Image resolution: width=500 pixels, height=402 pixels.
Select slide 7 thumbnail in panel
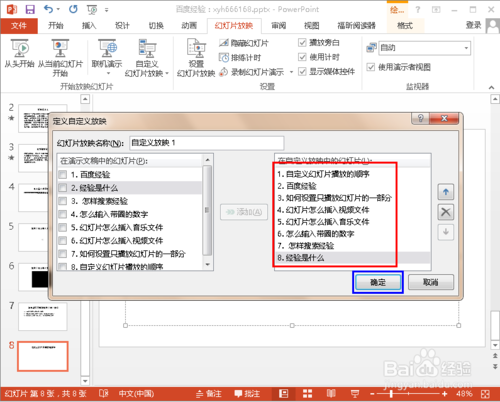43,316
